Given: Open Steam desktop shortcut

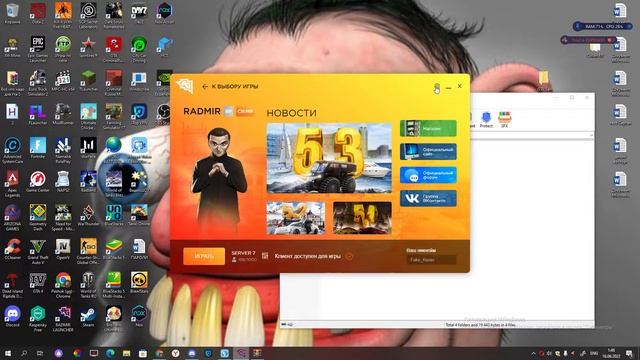Looking at the screenshot, I should 88,316.
